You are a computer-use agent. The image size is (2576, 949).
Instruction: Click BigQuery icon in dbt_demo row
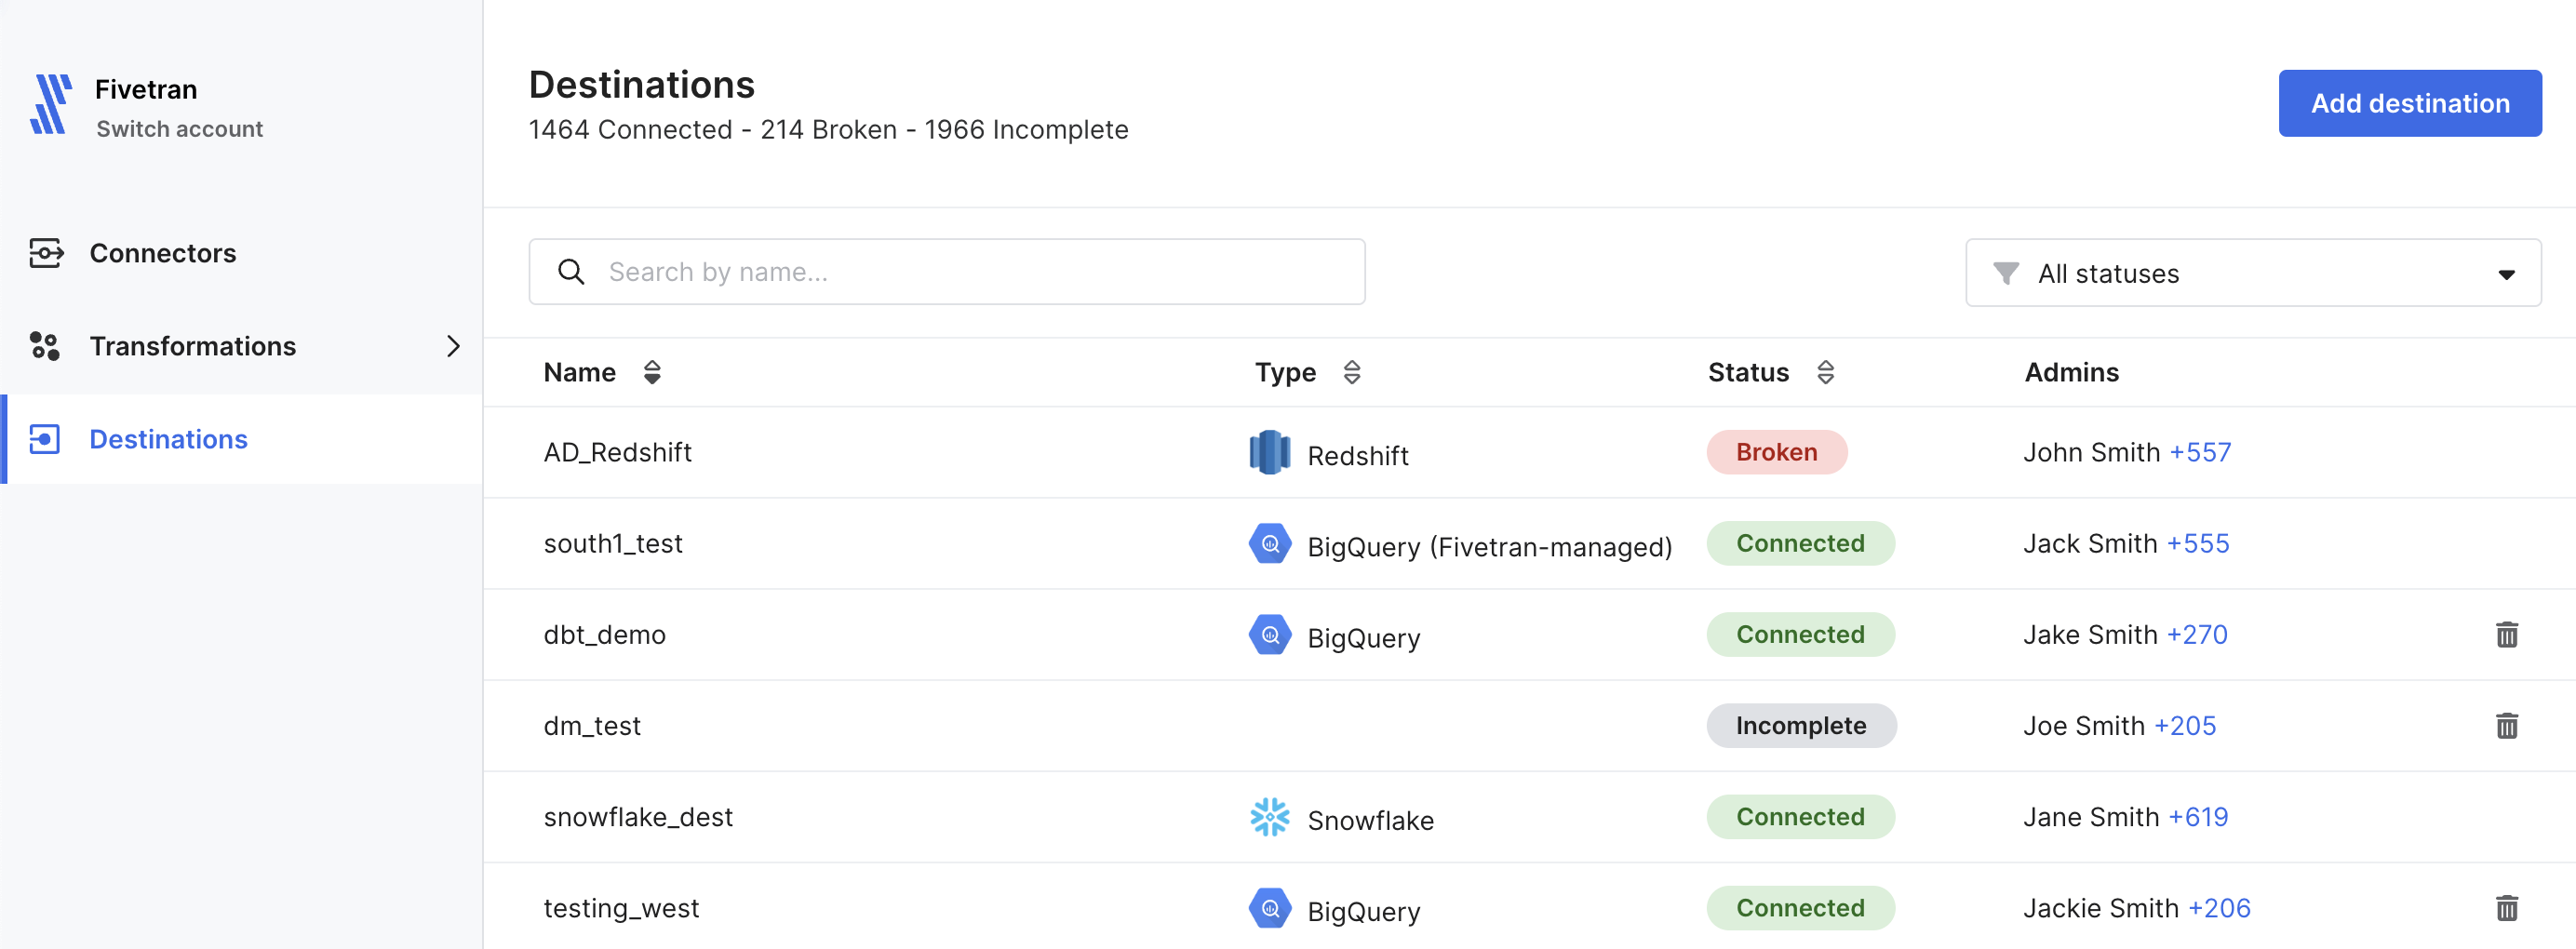1269,635
